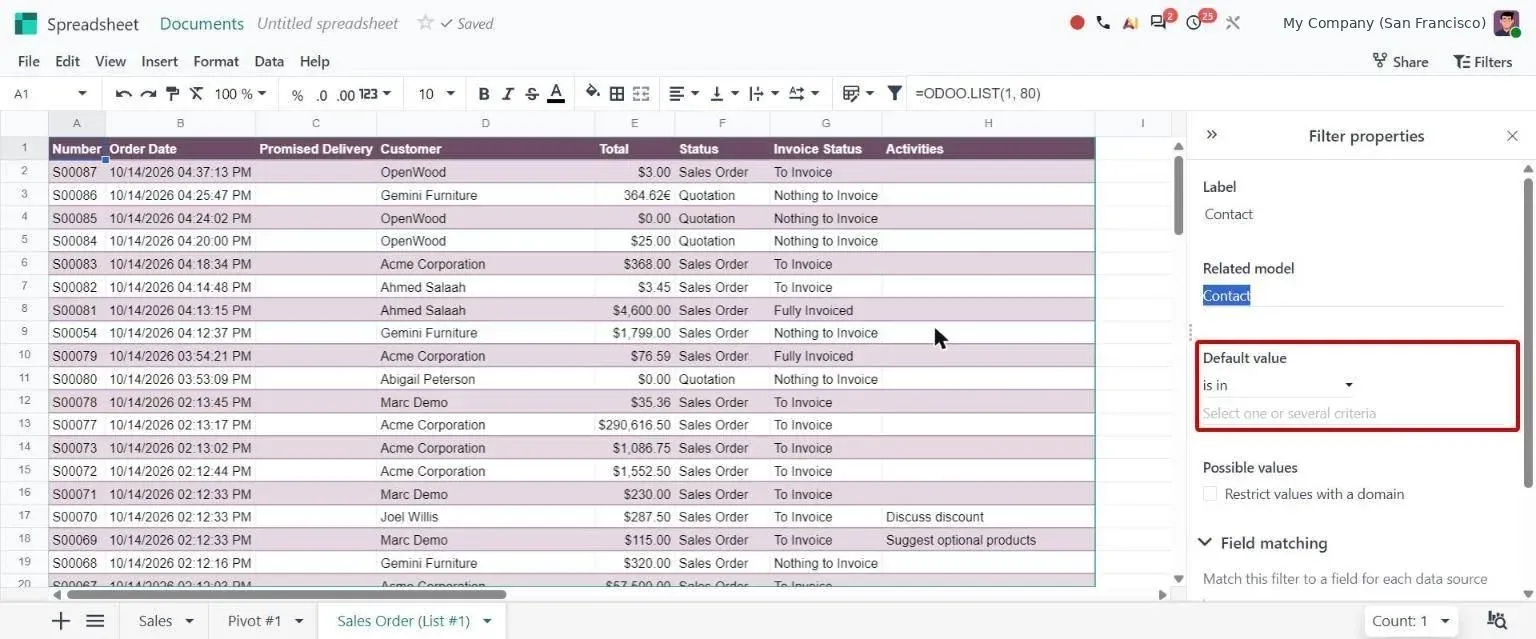Click the 'Select one or several criteria' field
The image size is (1536, 639).
1354,413
